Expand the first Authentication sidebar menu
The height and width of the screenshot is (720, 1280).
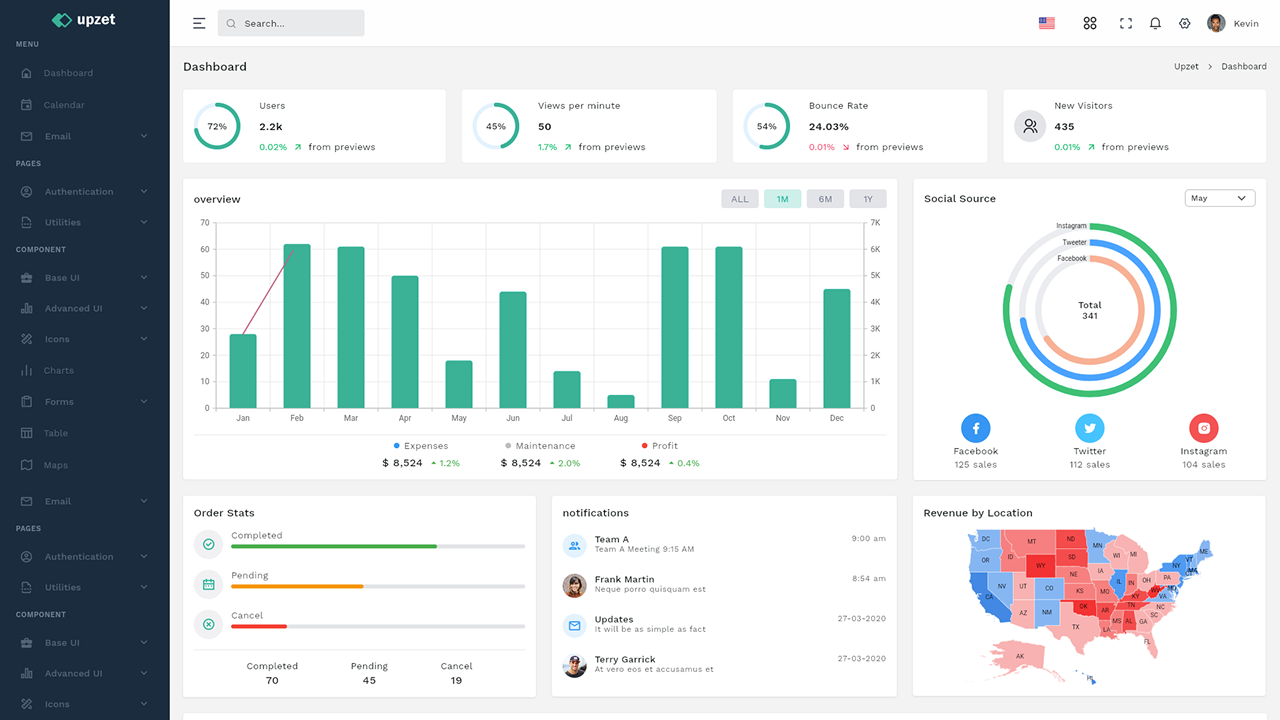pyautogui.click(x=85, y=191)
